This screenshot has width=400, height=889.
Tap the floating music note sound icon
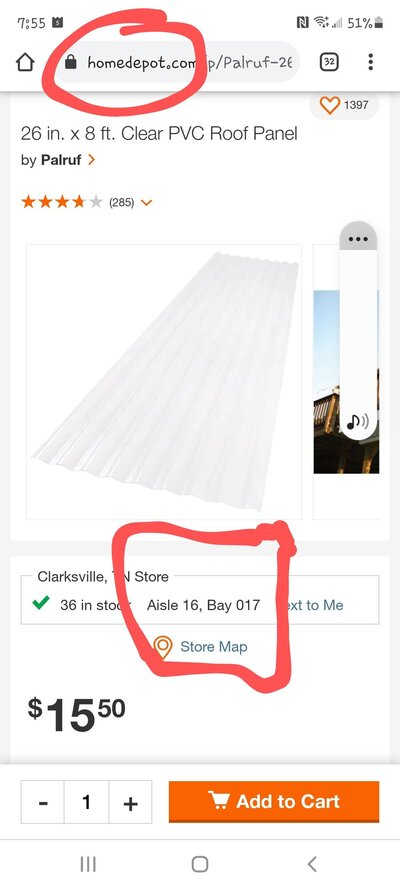point(358,421)
